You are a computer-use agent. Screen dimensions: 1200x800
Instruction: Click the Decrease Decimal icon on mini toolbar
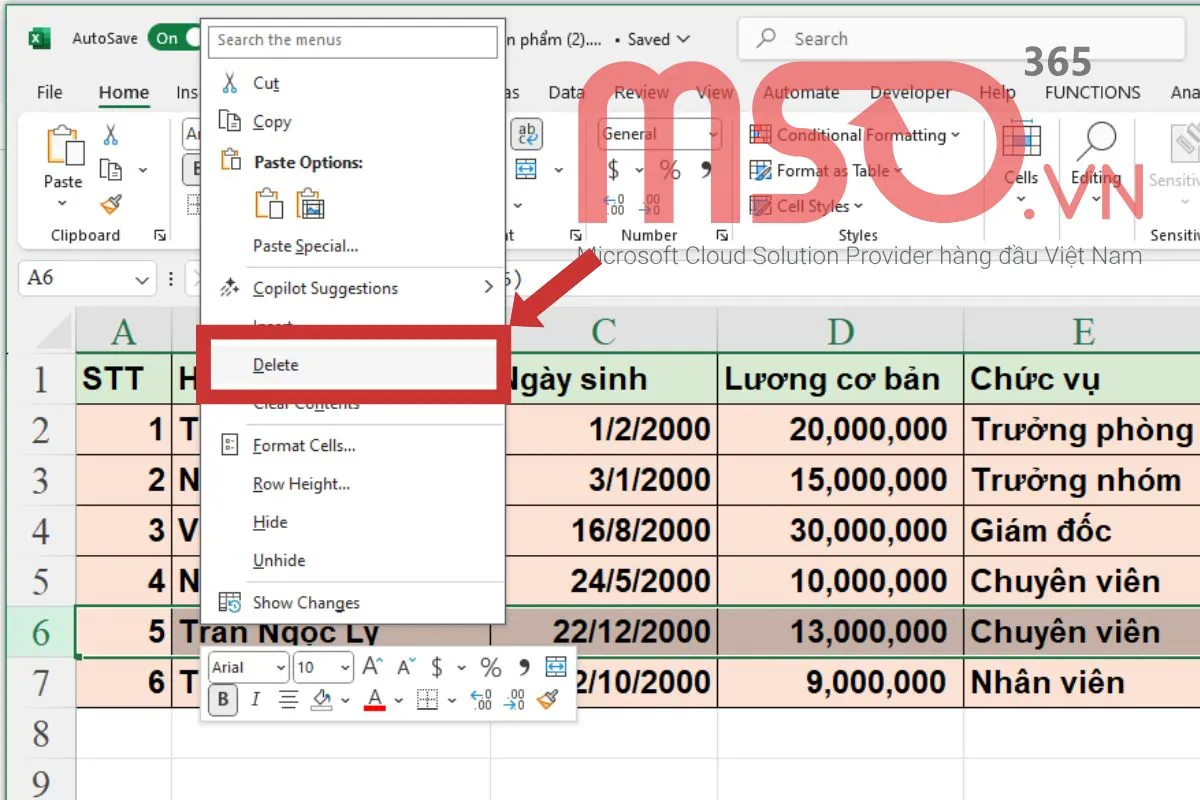pos(513,699)
